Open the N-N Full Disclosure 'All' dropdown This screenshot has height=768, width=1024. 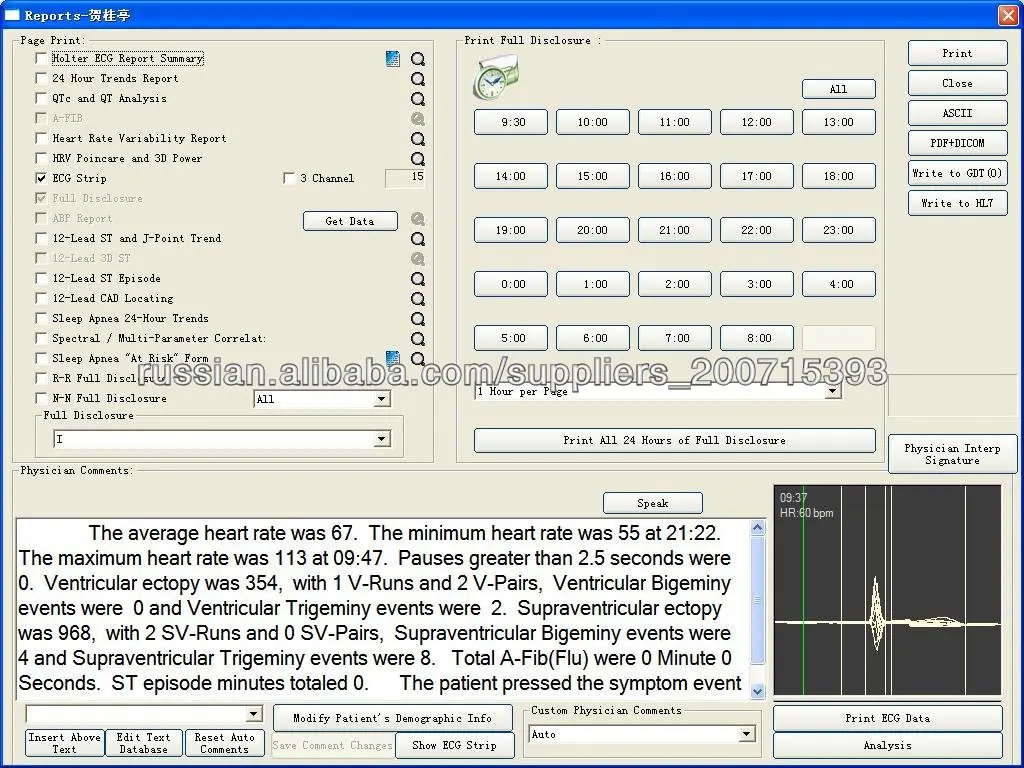click(x=381, y=399)
